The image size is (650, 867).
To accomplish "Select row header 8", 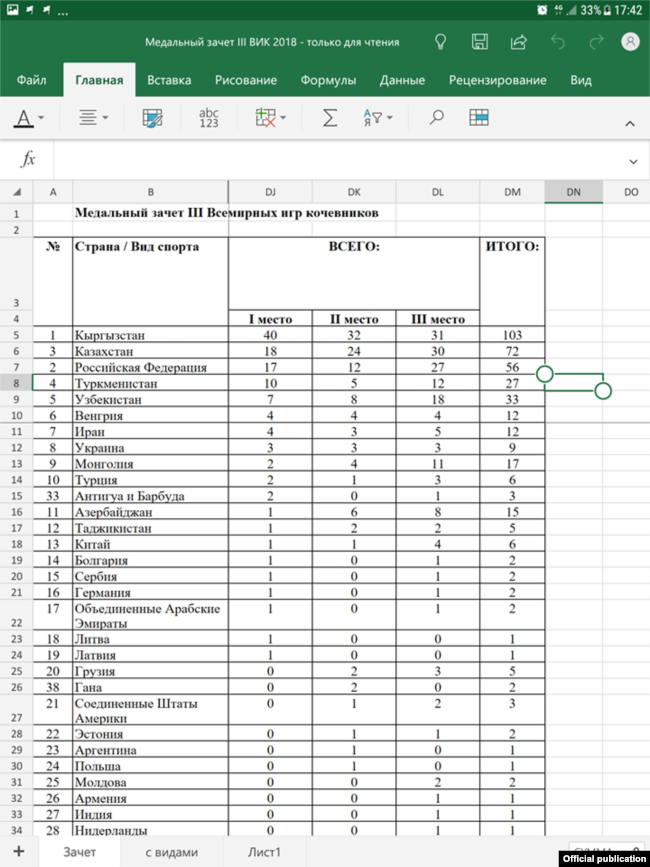I will point(17,383).
